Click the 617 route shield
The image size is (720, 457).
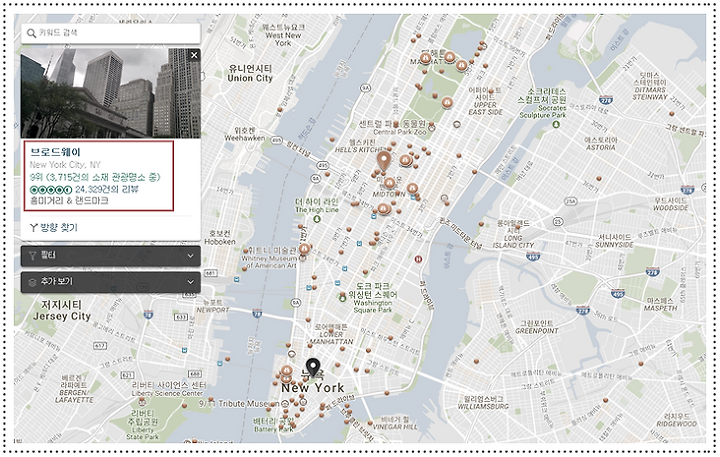[100, 345]
